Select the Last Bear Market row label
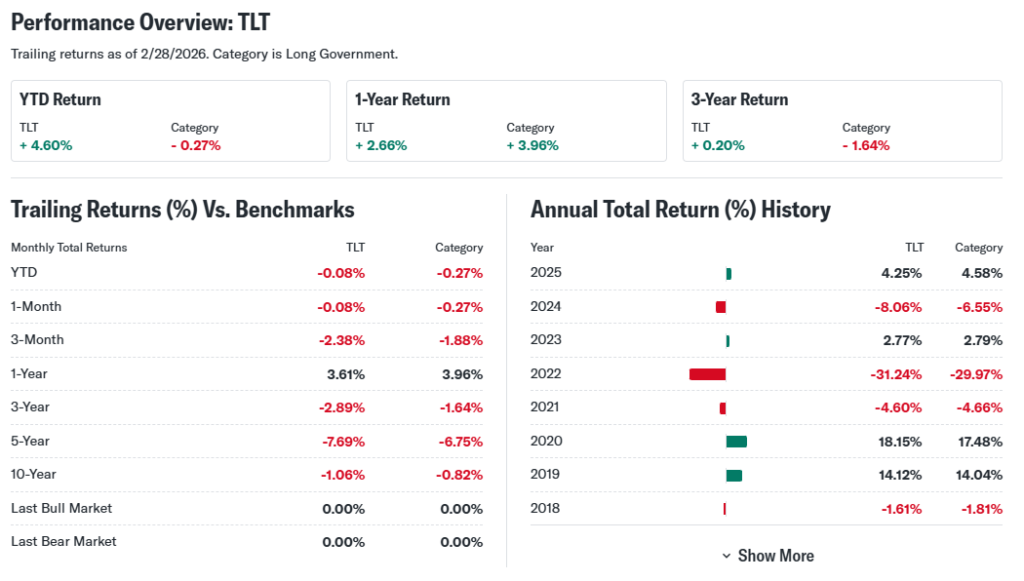 (63, 541)
